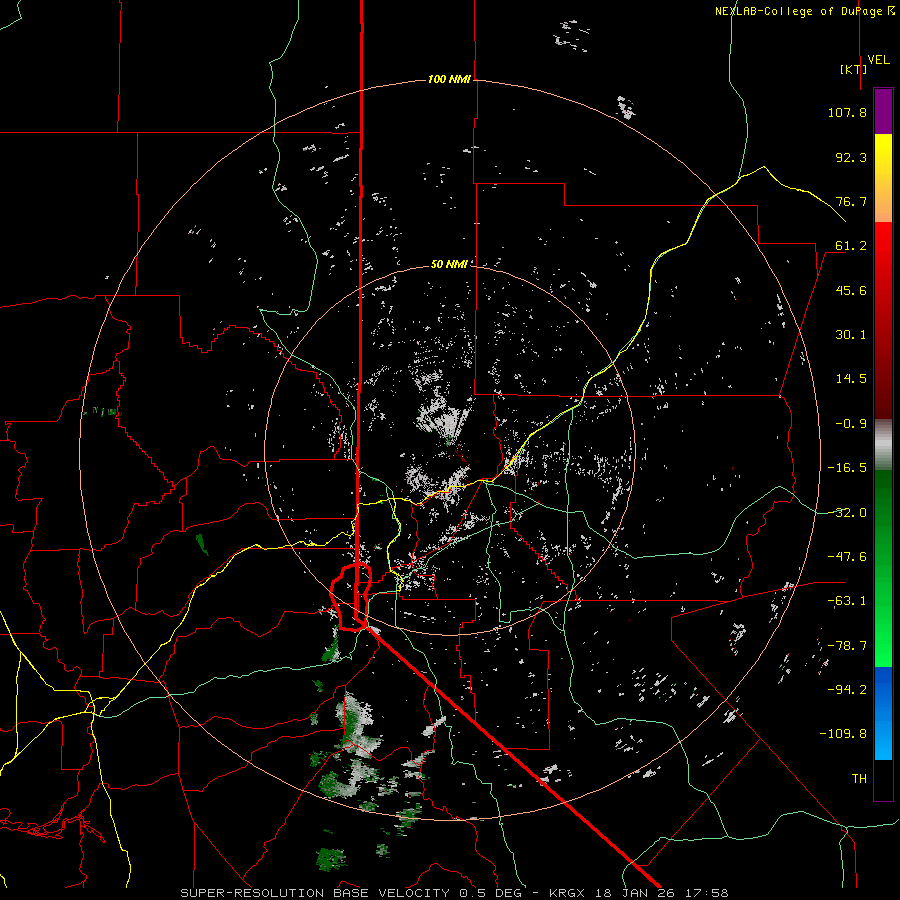The width and height of the screenshot is (900, 900).
Task: Click the VEL legend heading
Action: click(878, 60)
